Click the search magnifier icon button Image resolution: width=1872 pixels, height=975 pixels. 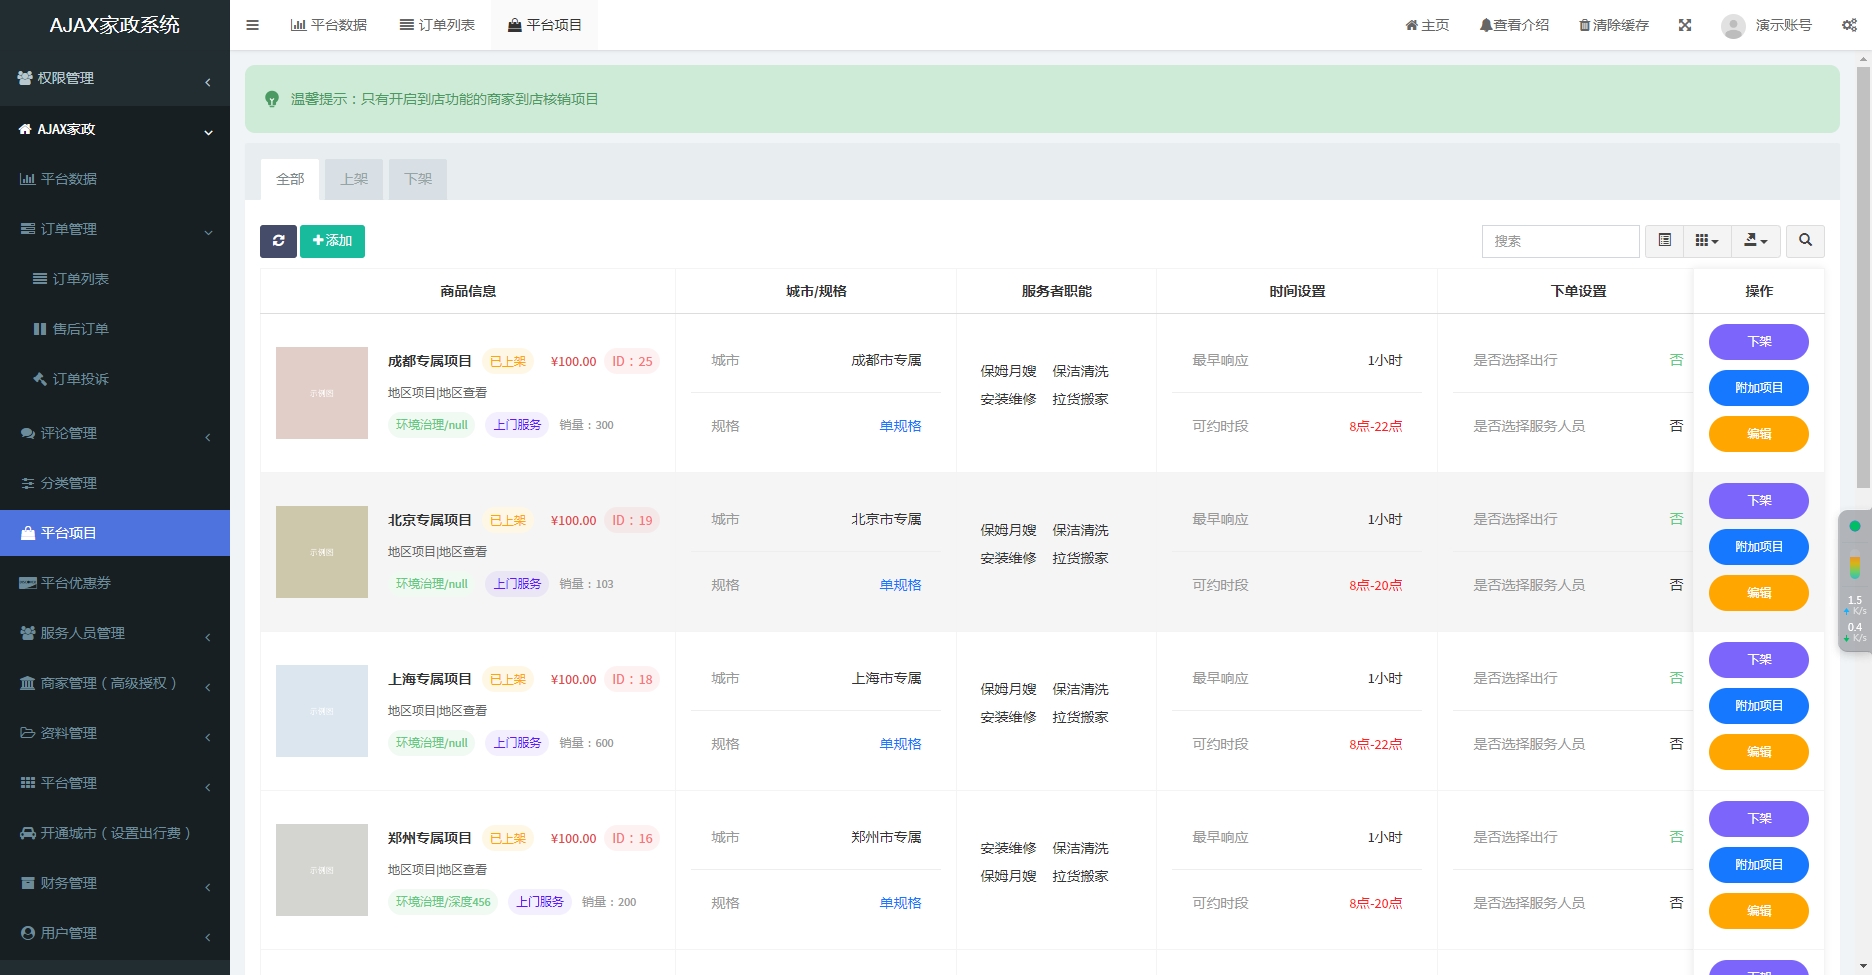point(1805,241)
